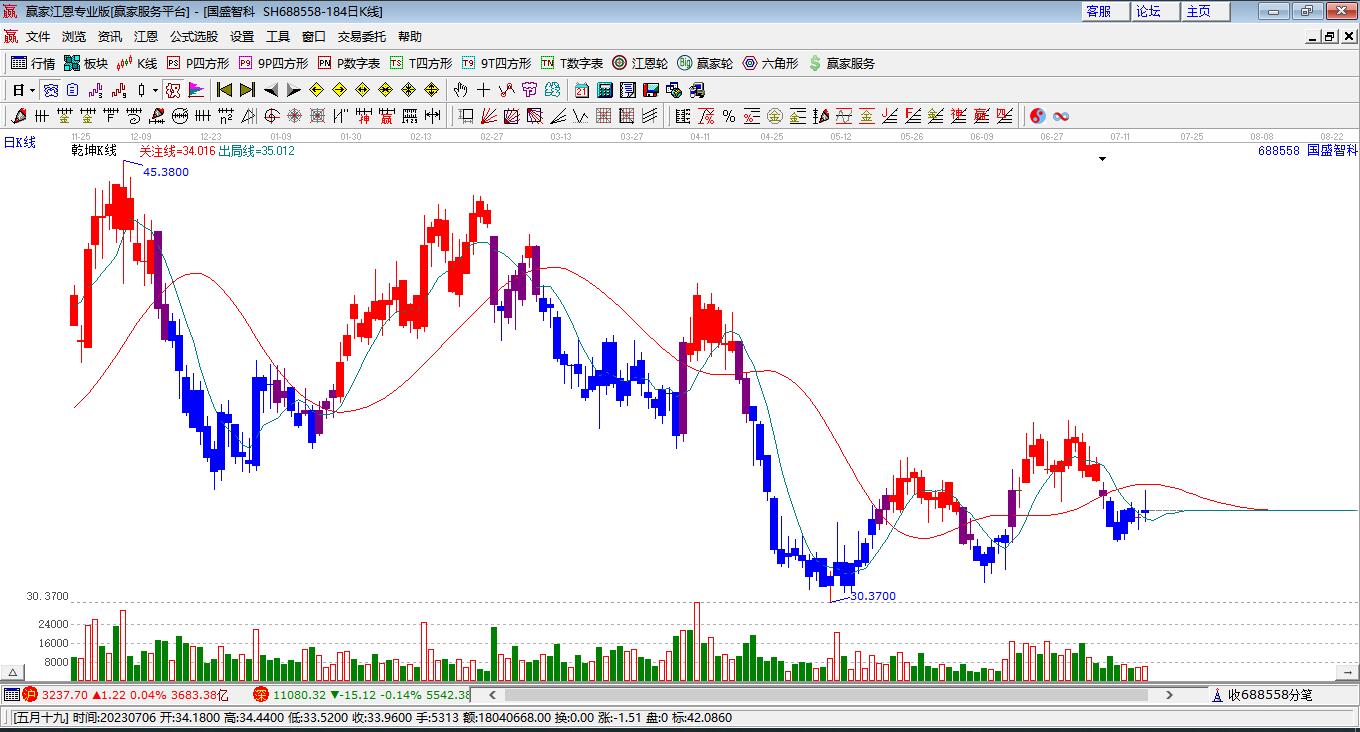Open the 资讯 menu
The width and height of the screenshot is (1360, 732).
coord(110,37)
